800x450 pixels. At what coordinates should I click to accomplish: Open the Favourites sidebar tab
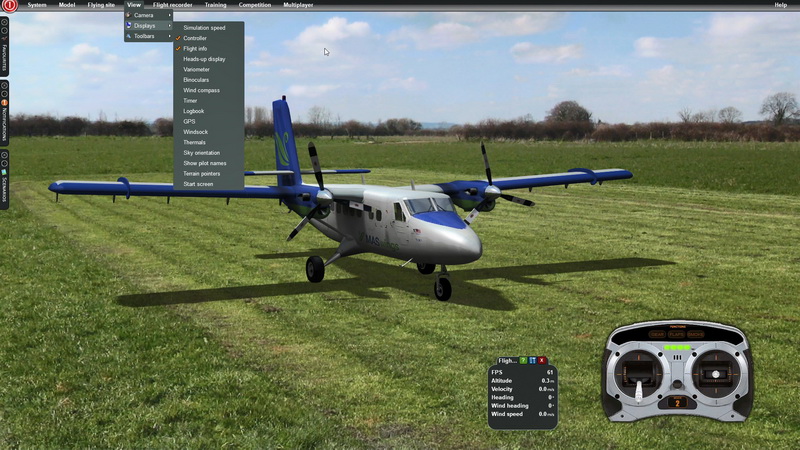click(4, 47)
